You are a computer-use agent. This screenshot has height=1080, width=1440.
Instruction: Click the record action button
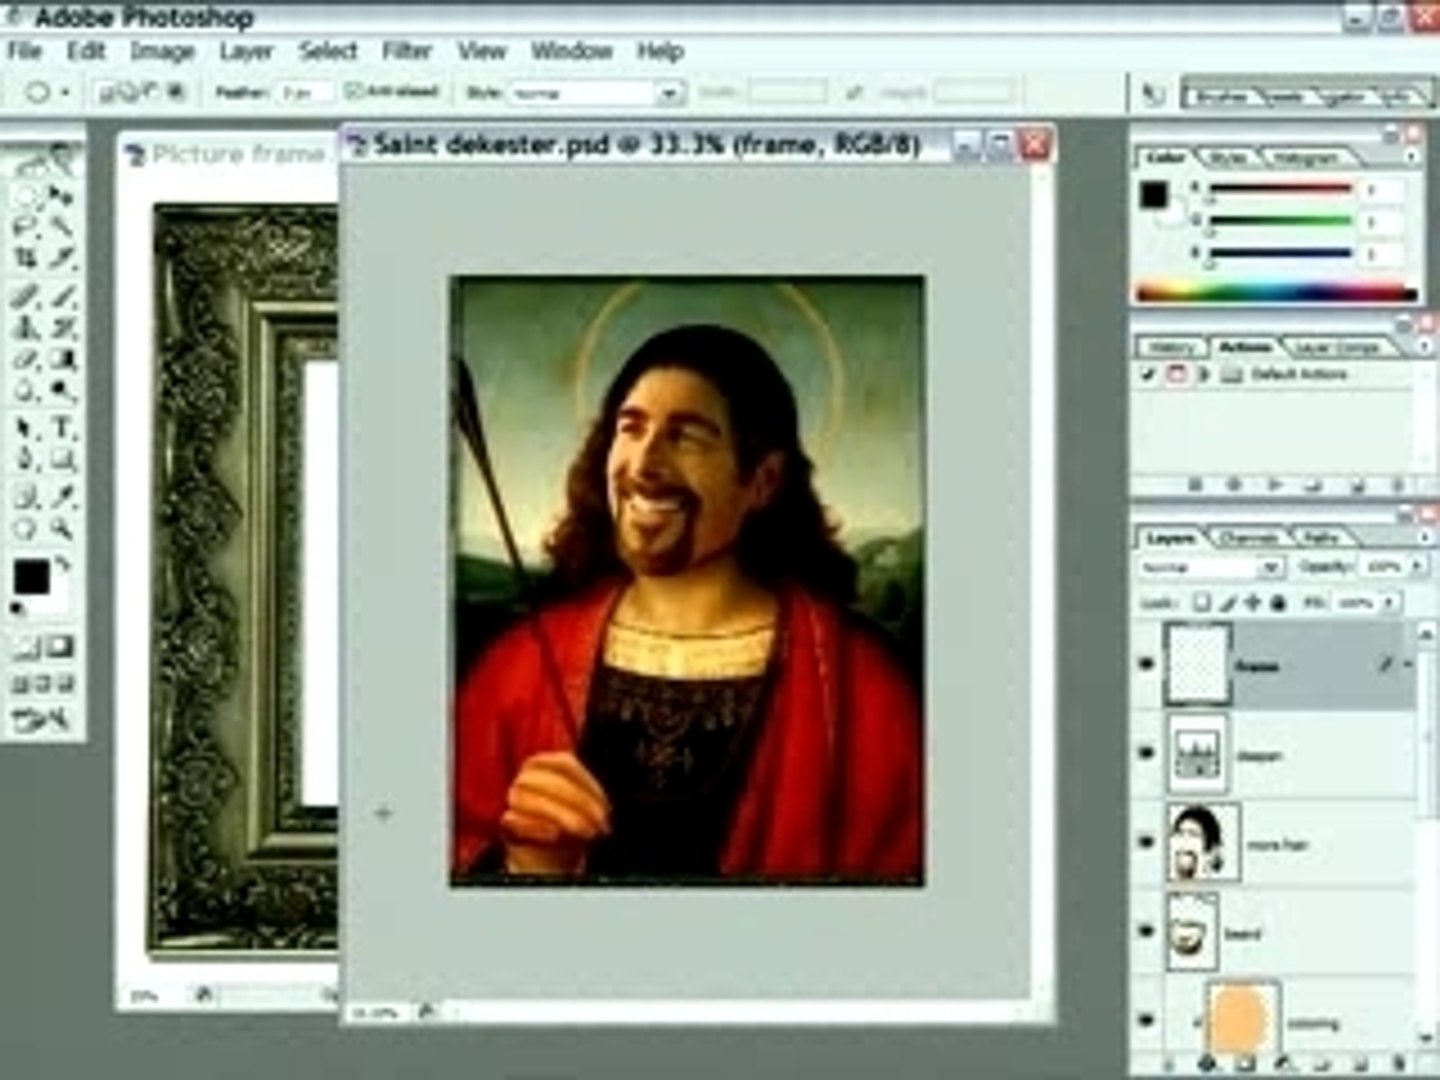click(x=1233, y=485)
